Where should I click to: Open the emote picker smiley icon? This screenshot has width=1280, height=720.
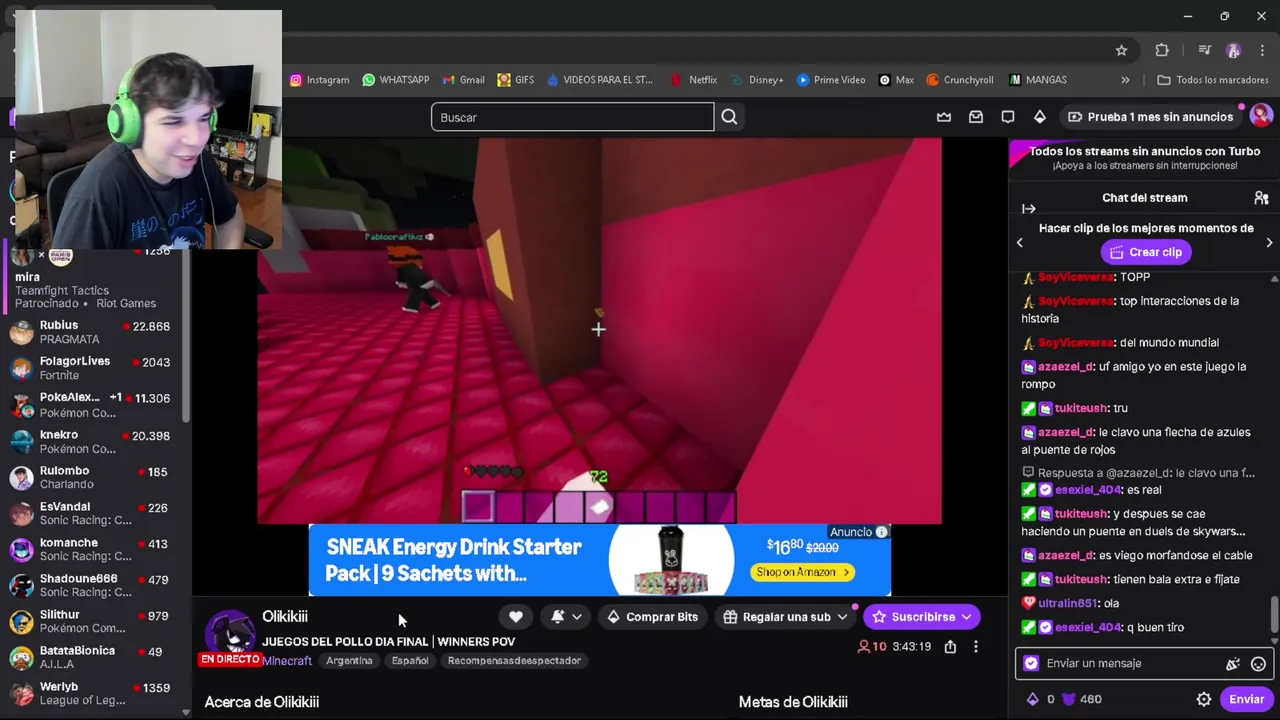click(x=1258, y=664)
